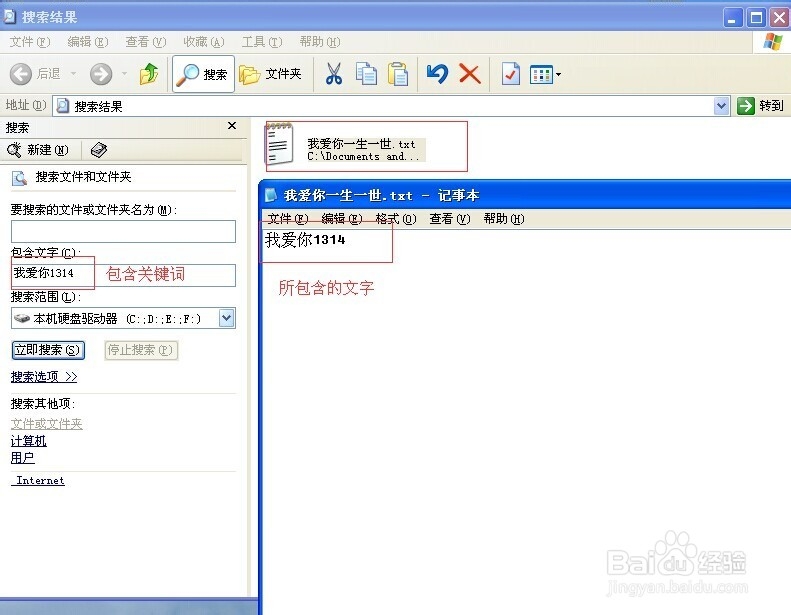Click the Forward arrow icon
This screenshot has width=791, height=615.
coord(101,74)
